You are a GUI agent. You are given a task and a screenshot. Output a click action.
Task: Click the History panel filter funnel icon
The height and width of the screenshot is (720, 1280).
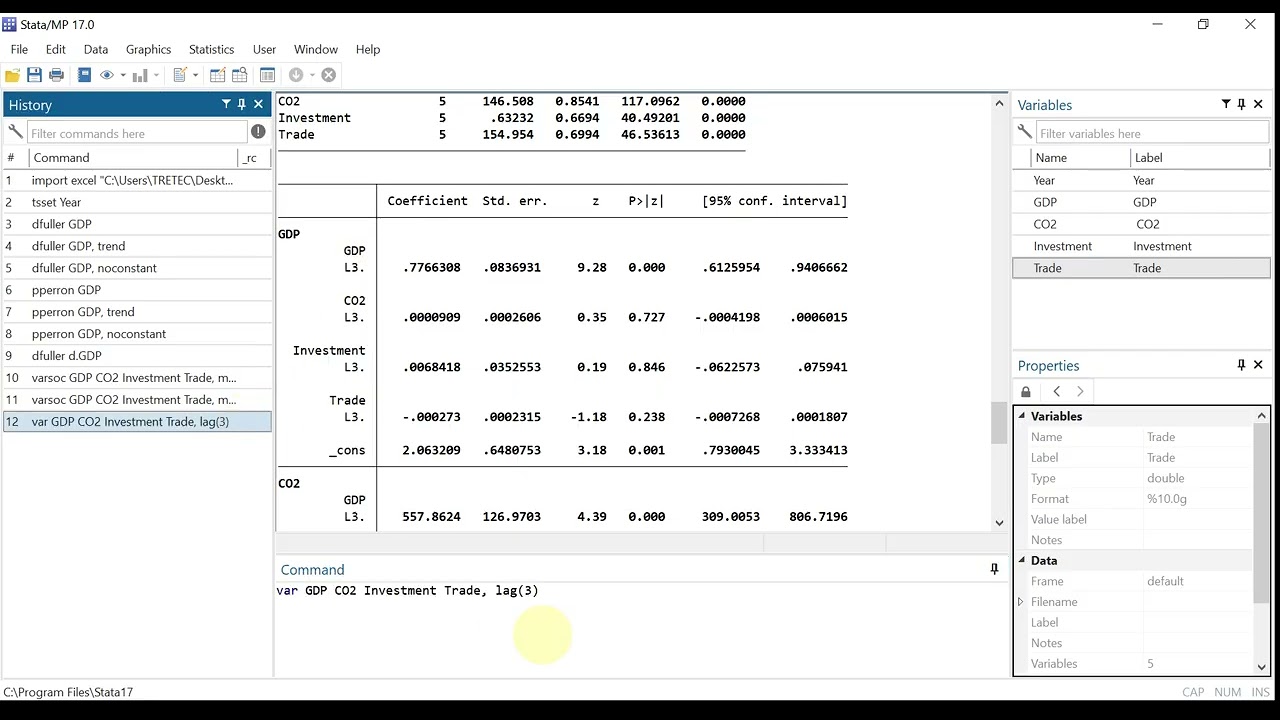click(x=226, y=104)
